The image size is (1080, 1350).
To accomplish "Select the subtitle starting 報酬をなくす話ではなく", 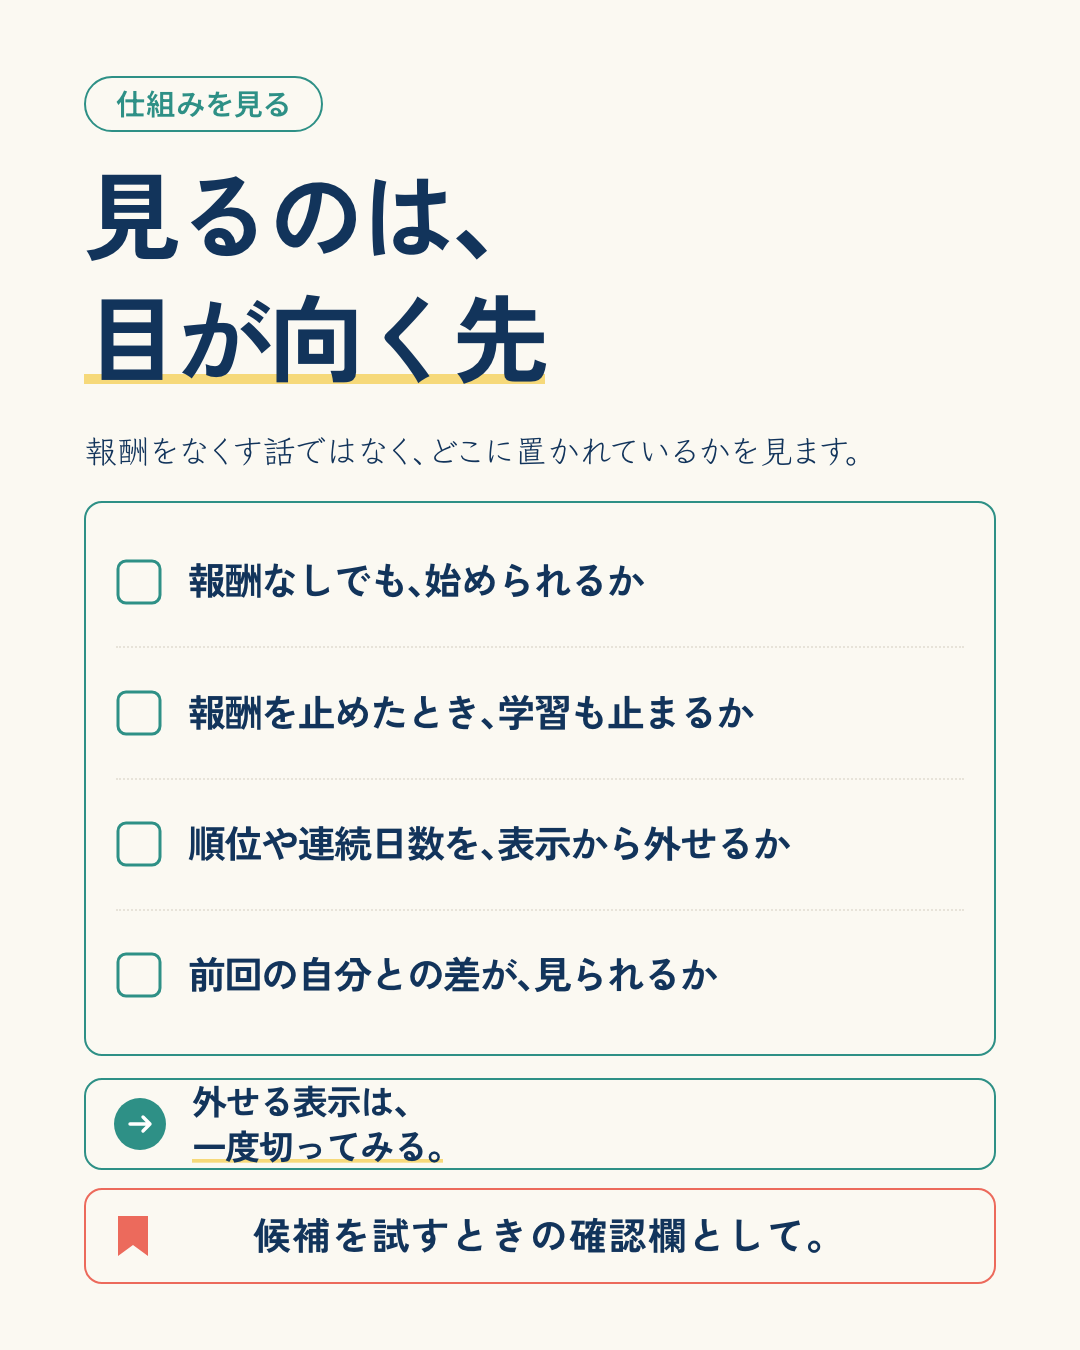I will tap(474, 452).
